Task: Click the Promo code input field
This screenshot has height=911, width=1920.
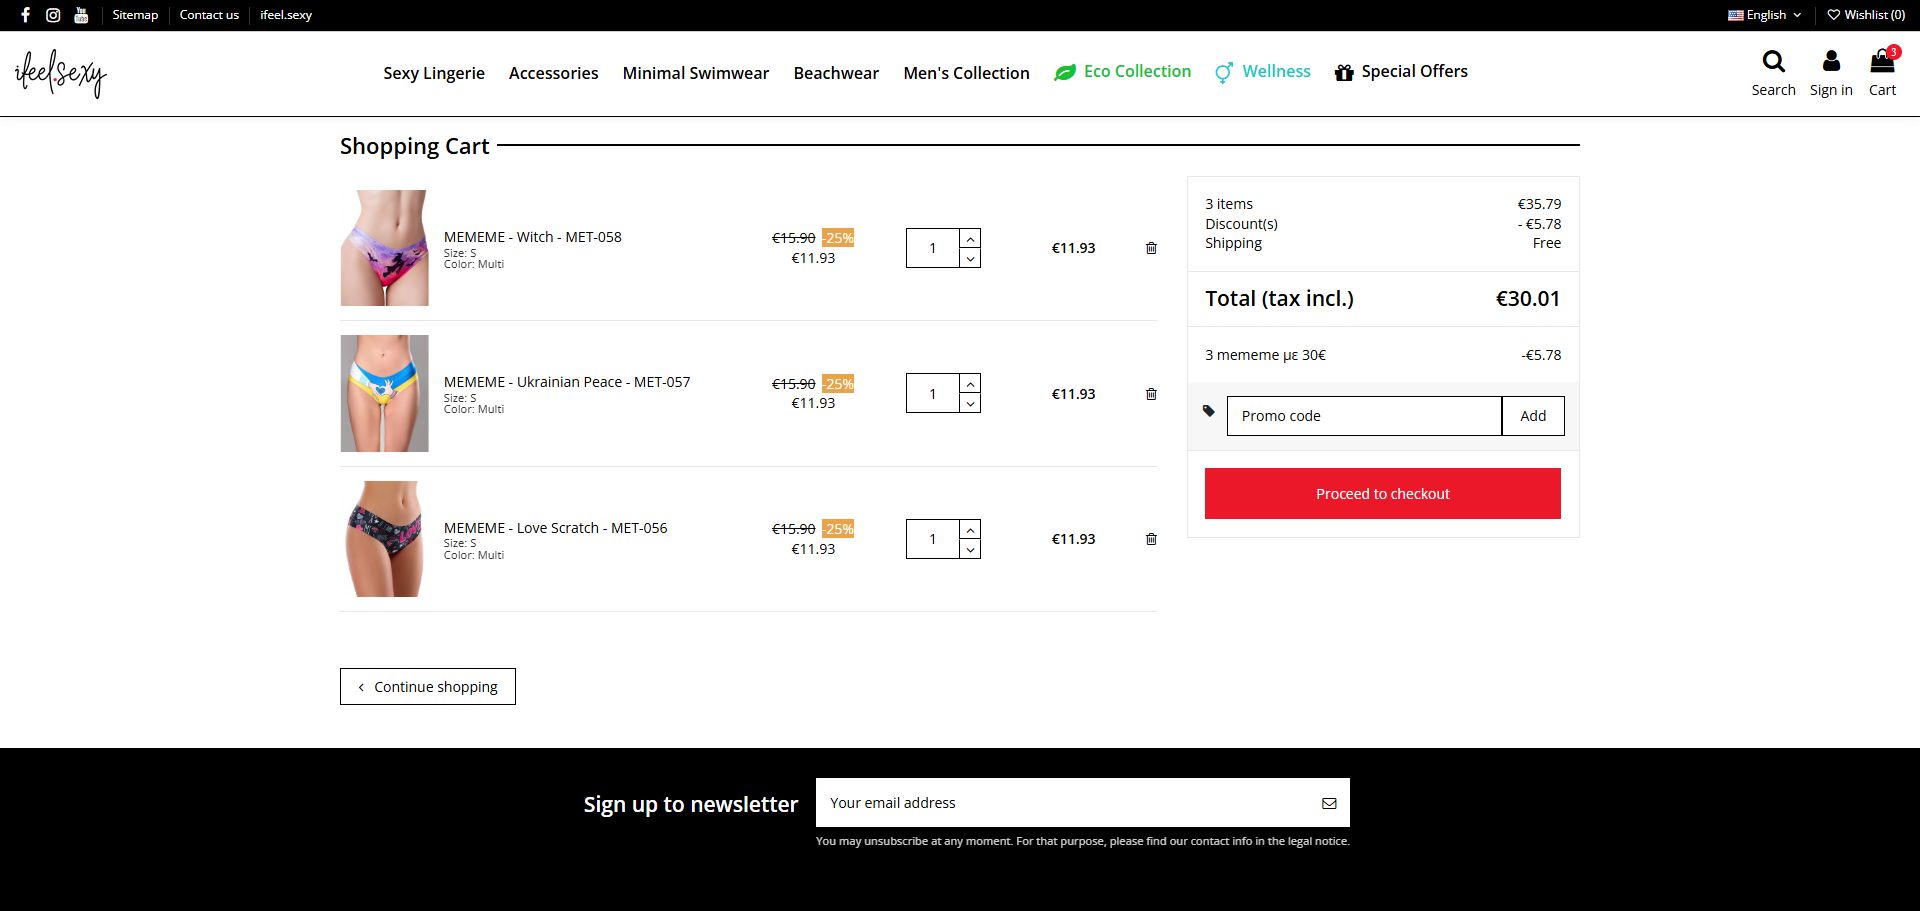Action: [x=1364, y=416]
